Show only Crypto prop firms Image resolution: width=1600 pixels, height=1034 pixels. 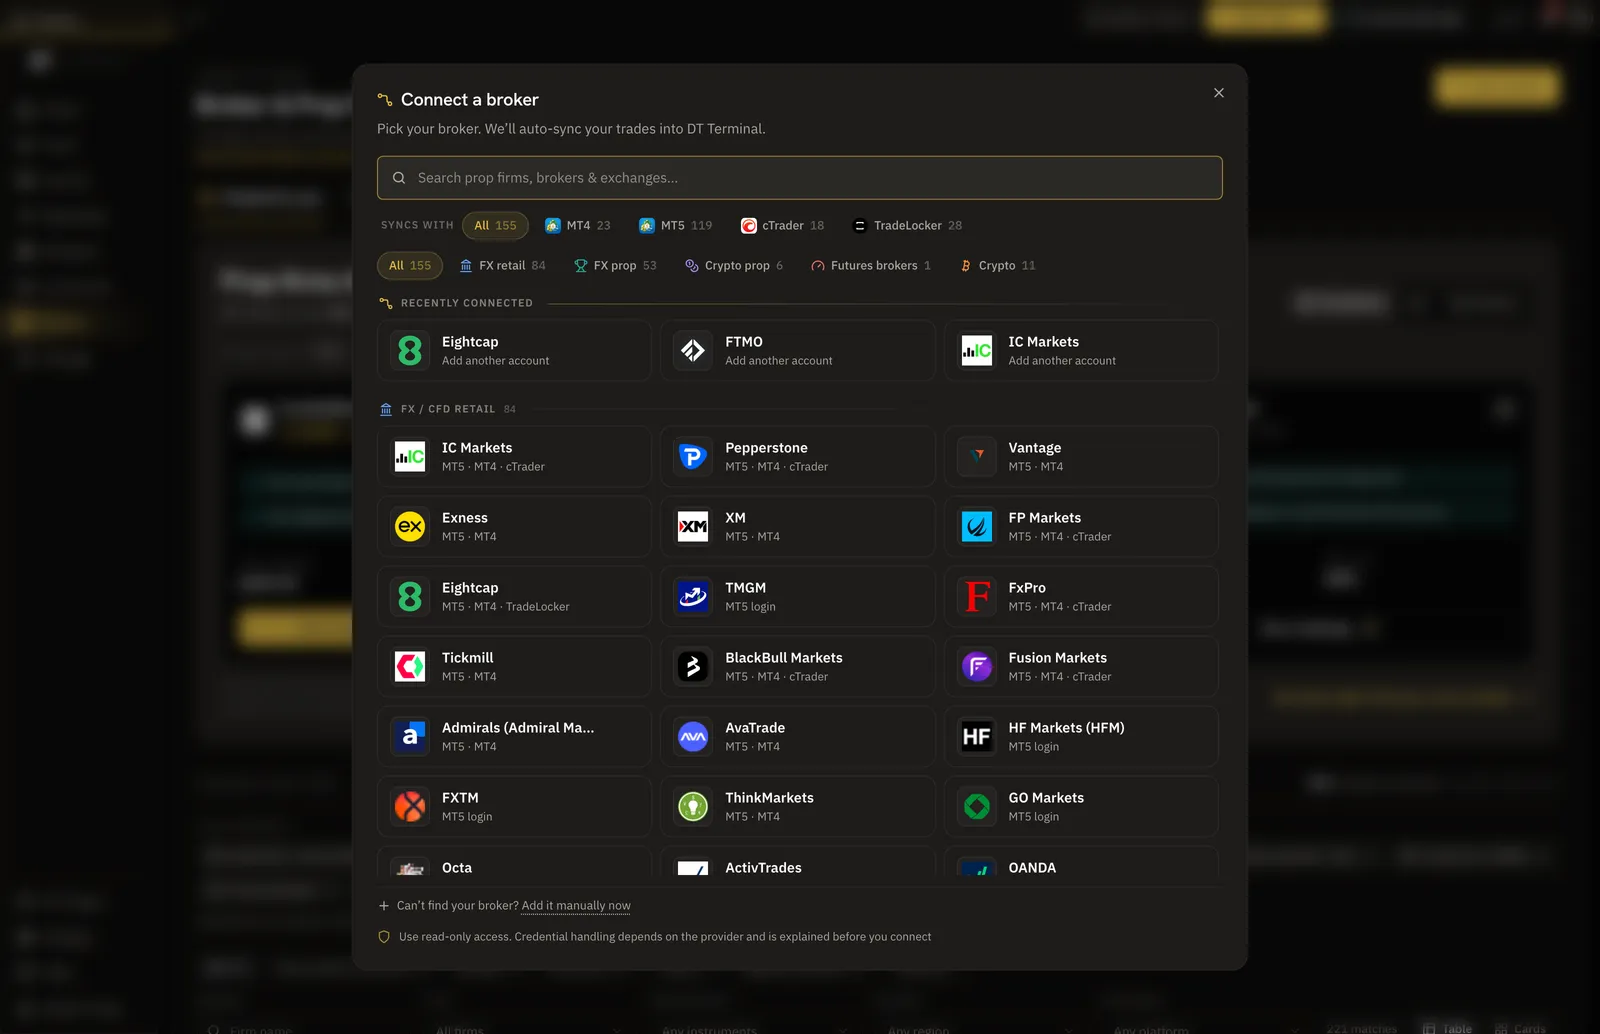point(734,266)
